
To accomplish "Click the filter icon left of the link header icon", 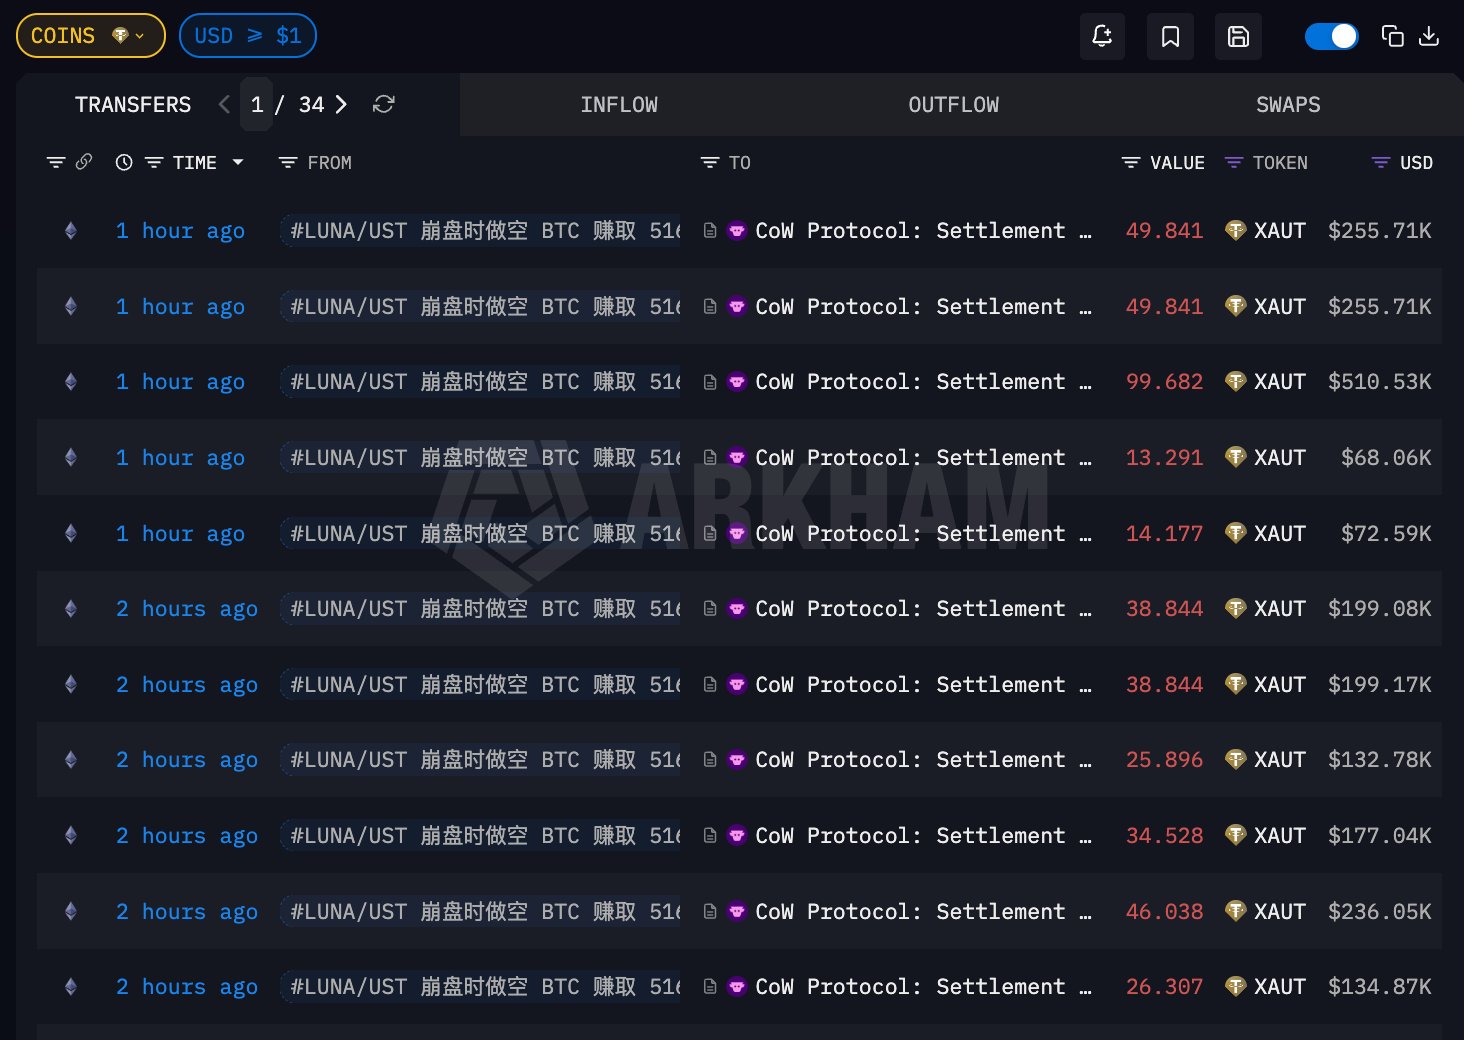I will click(x=56, y=162).
